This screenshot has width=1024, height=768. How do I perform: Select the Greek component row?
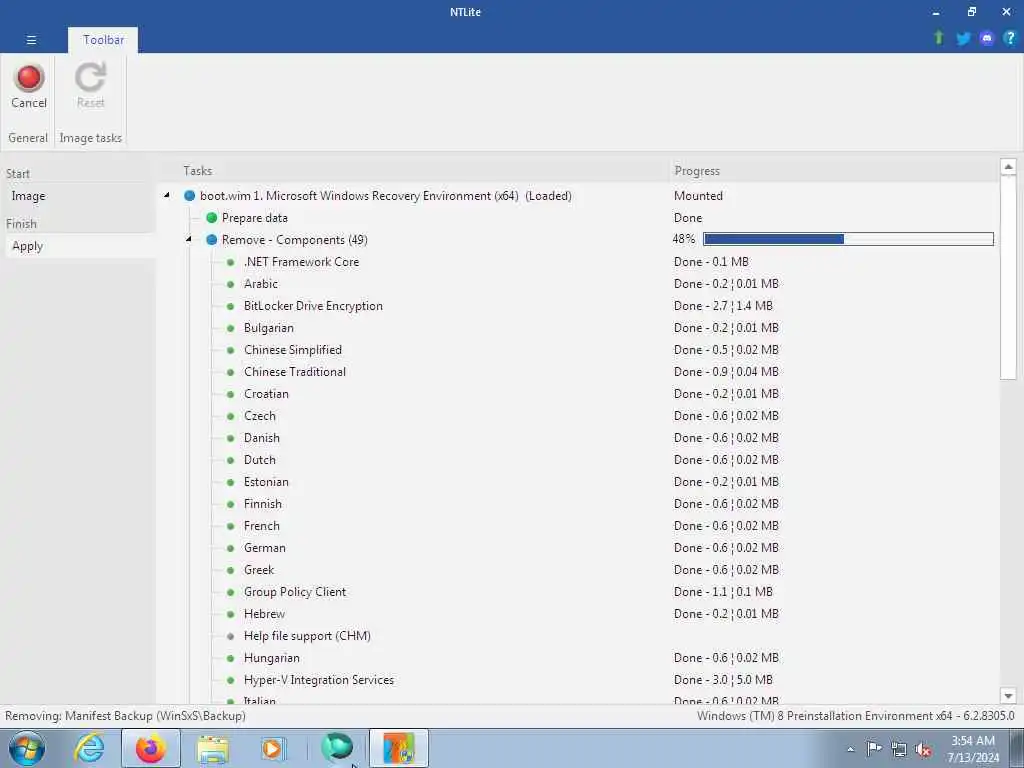(x=259, y=570)
